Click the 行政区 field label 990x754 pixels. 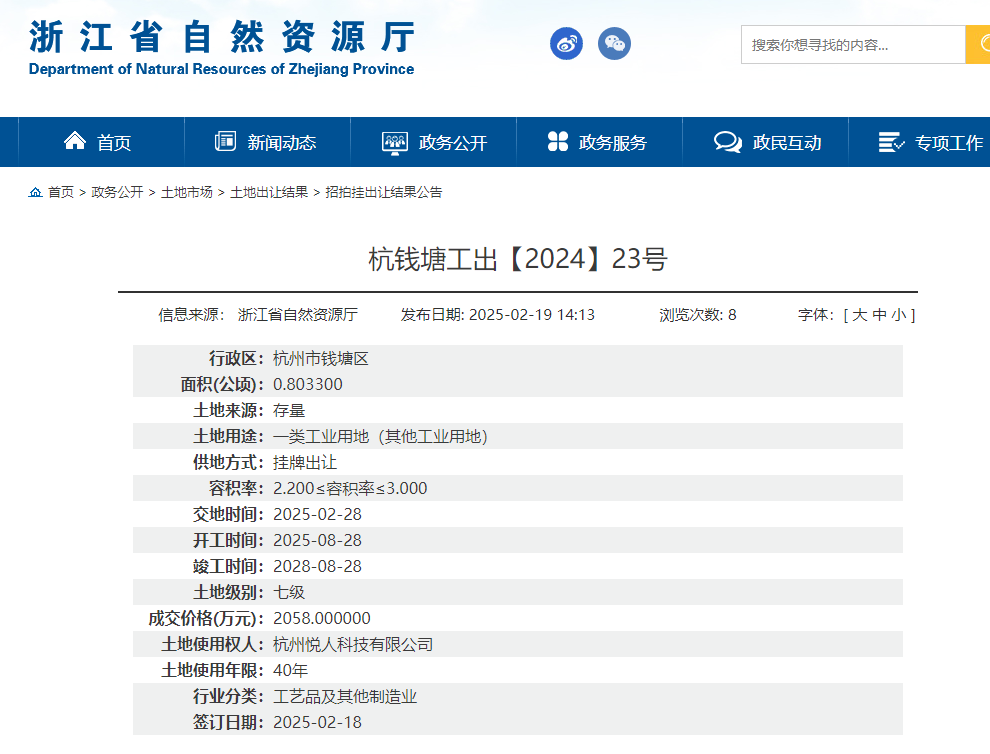point(236,359)
